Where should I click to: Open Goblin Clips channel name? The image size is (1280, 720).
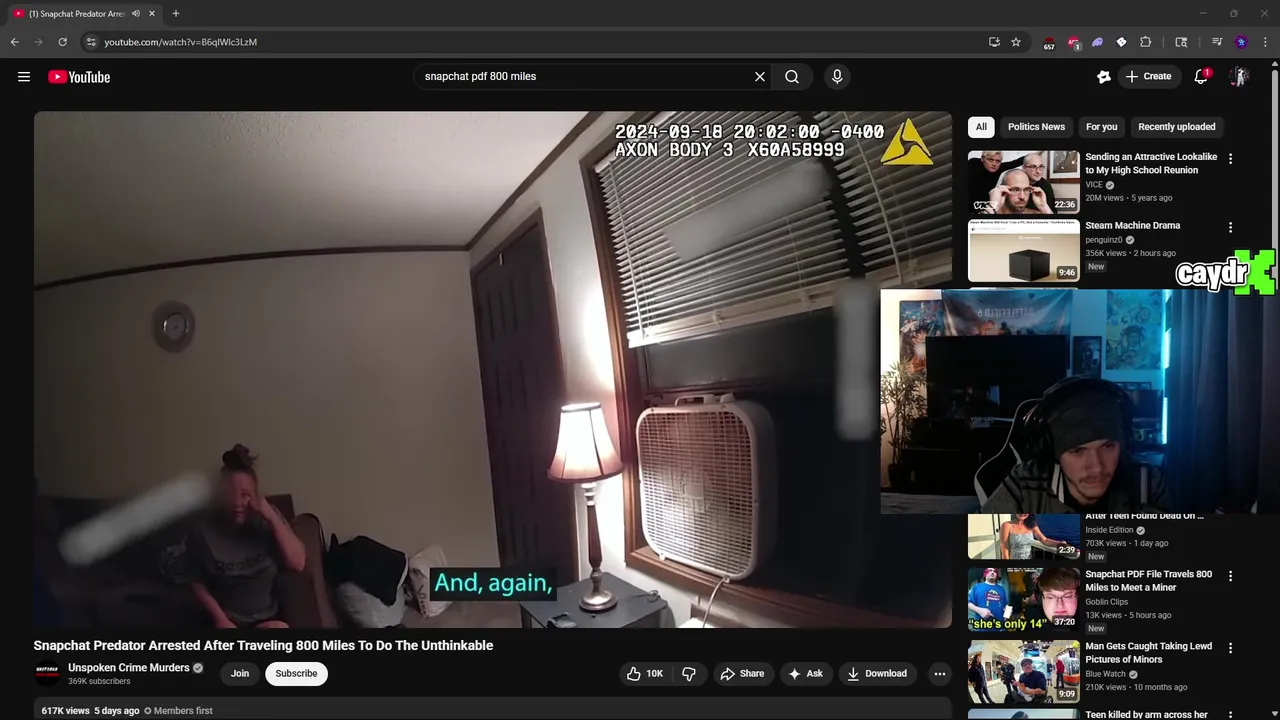pos(1106,602)
